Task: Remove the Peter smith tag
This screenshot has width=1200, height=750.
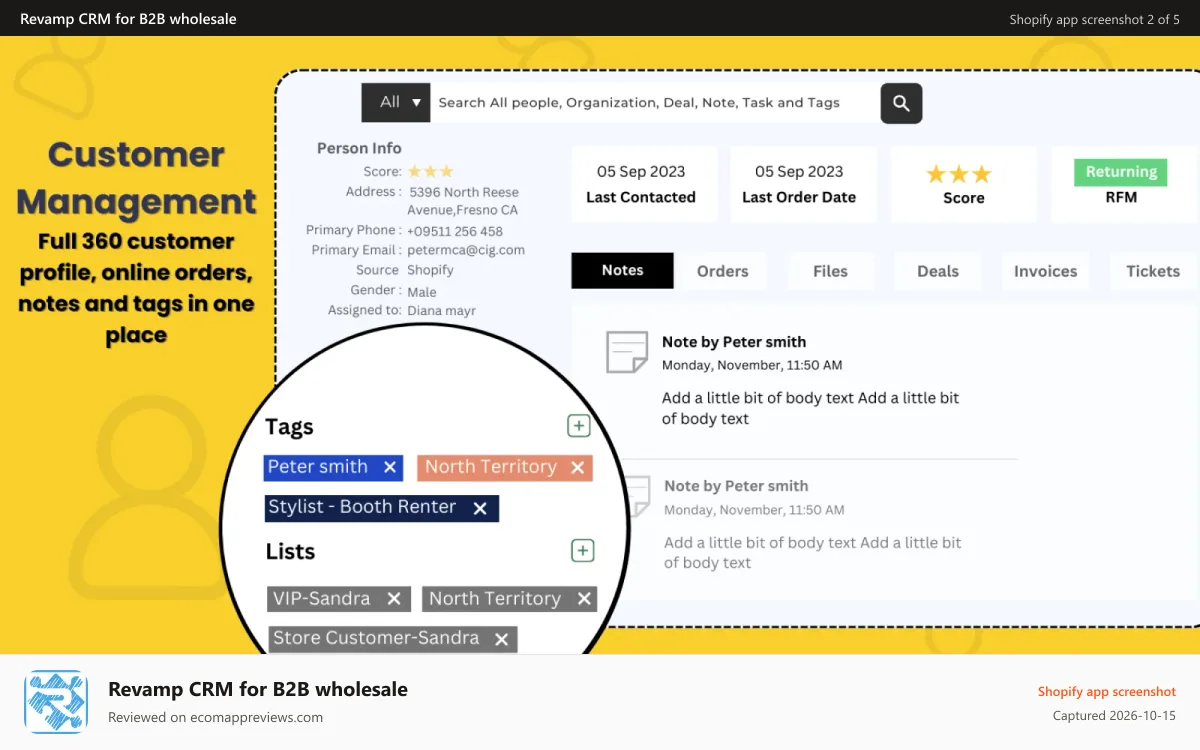Action: (390, 467)
